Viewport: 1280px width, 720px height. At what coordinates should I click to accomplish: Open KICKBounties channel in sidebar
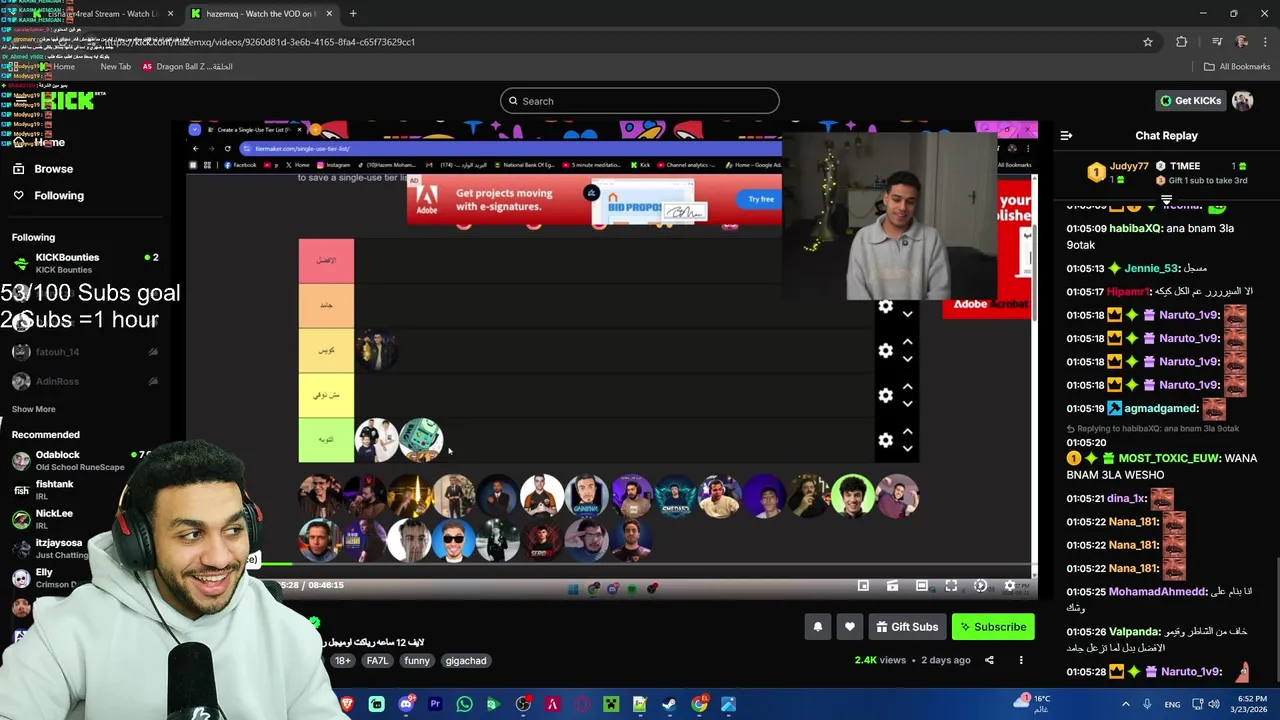point(85,263)
